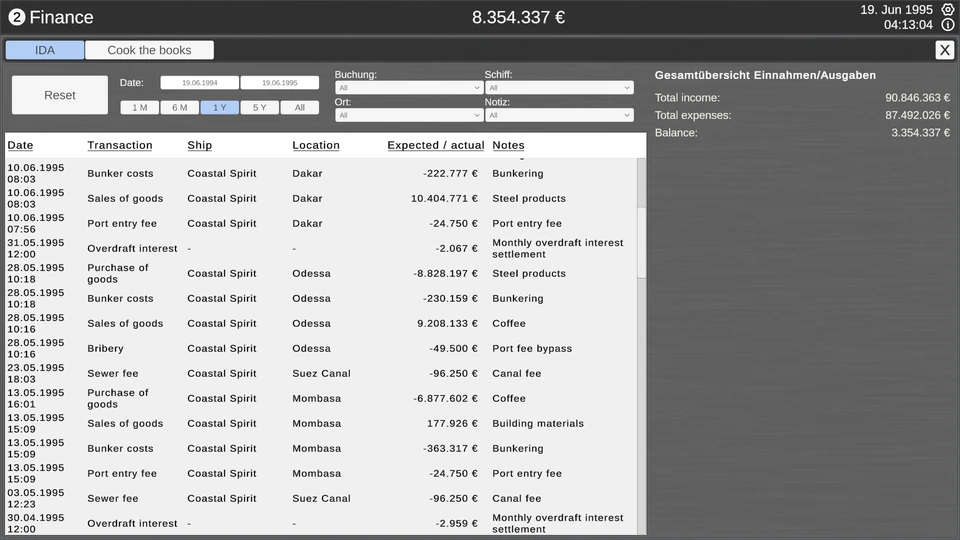Sort by Ship column header
The height and width of the screenshot is (540, 960).
(200, 145)
